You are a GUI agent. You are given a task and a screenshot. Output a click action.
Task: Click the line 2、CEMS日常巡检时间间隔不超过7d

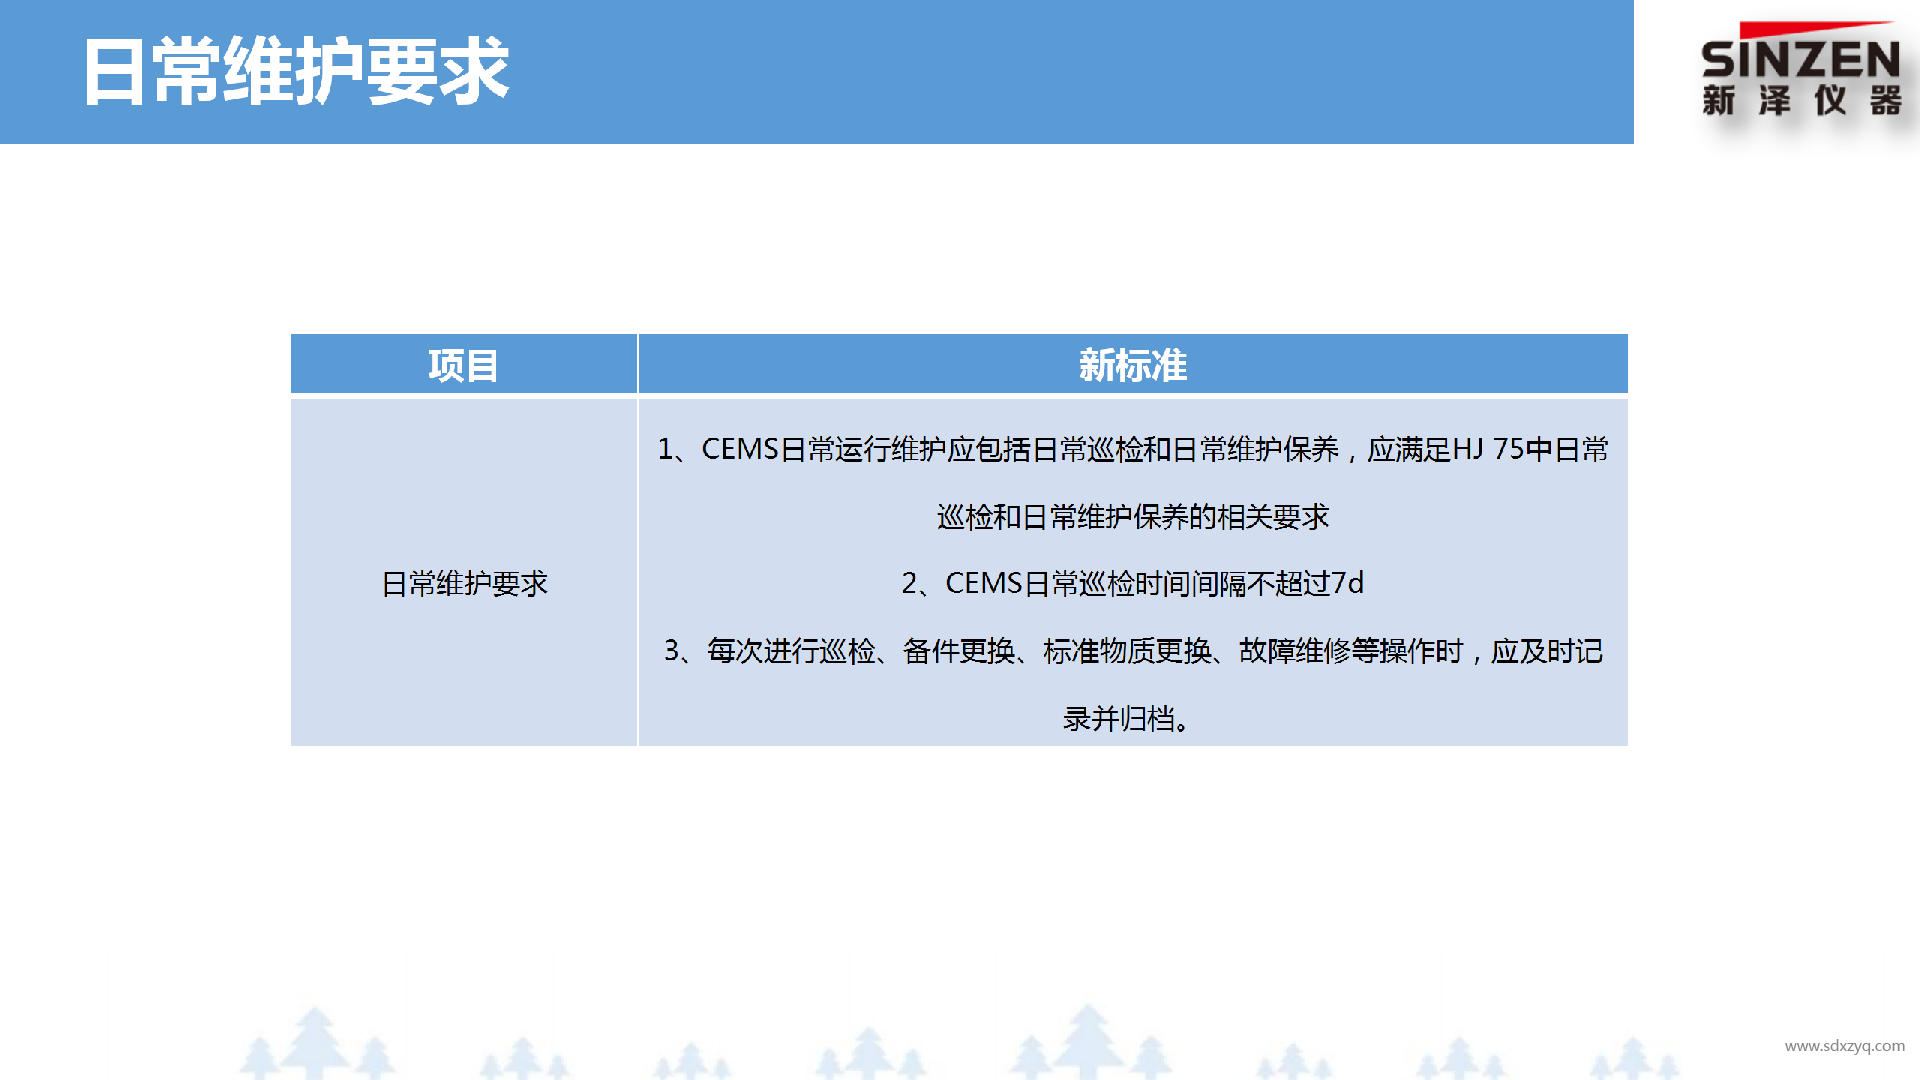pyautogui.click(x=1133, y=583)
